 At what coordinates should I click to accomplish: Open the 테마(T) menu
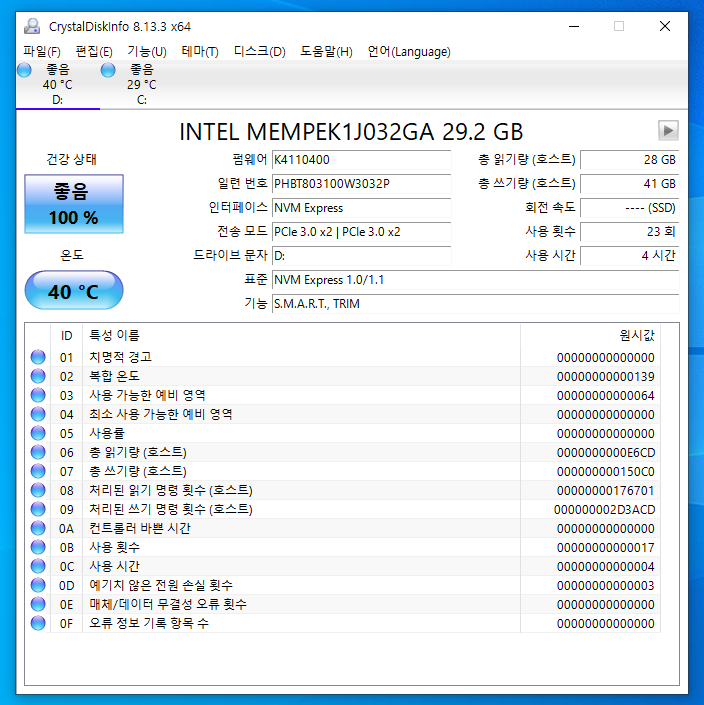[x=200, y=52]
